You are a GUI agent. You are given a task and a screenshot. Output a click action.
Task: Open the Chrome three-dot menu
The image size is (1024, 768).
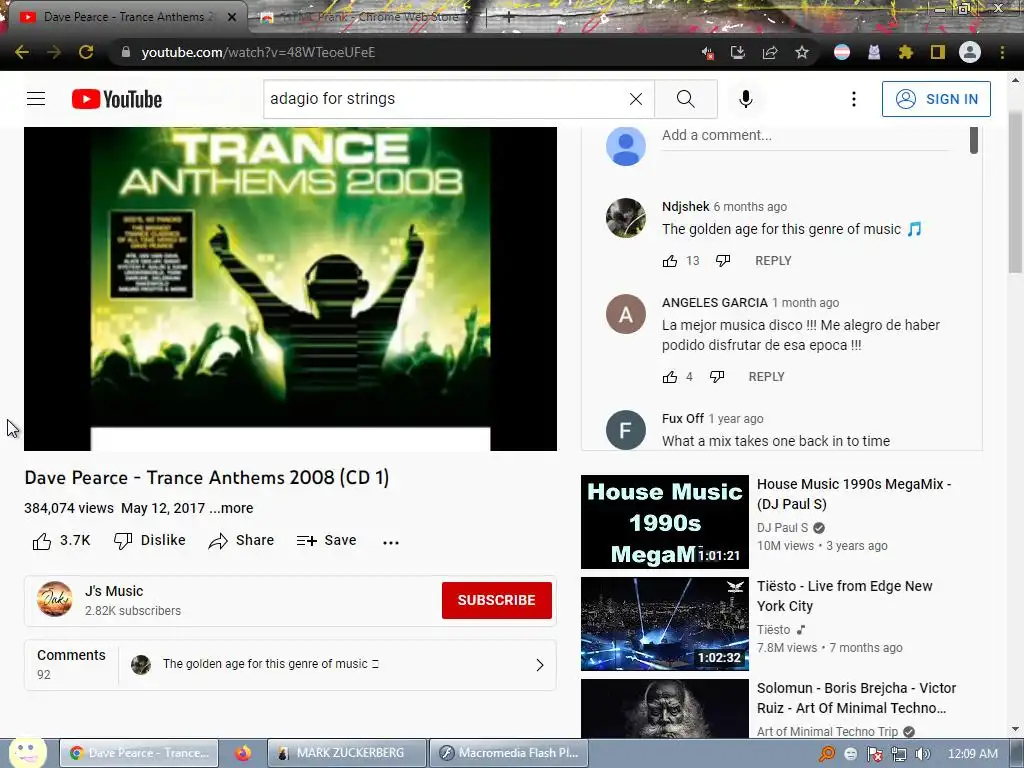coord(1002,52)
